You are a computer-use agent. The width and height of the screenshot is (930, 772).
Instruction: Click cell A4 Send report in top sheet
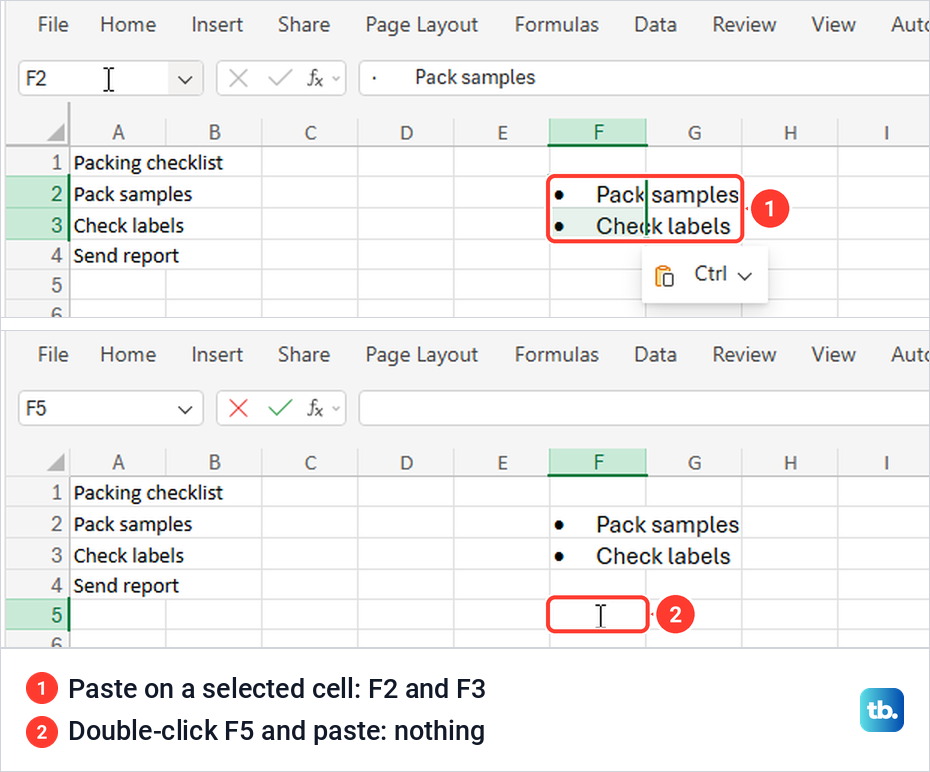coord(118,256)
